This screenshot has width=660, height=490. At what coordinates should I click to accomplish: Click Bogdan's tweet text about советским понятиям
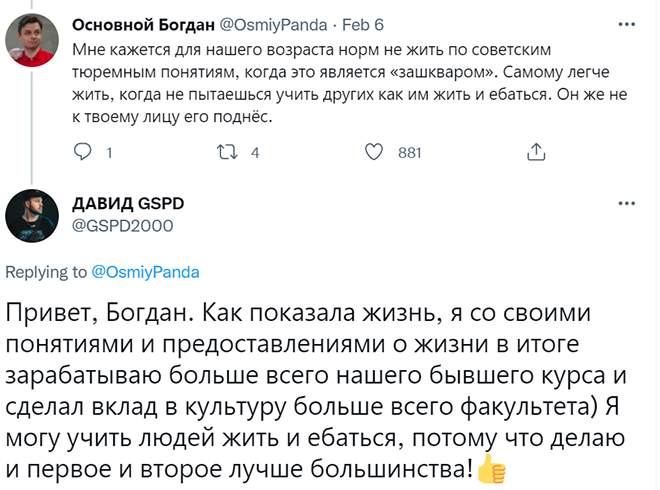[x=349, y=83]
